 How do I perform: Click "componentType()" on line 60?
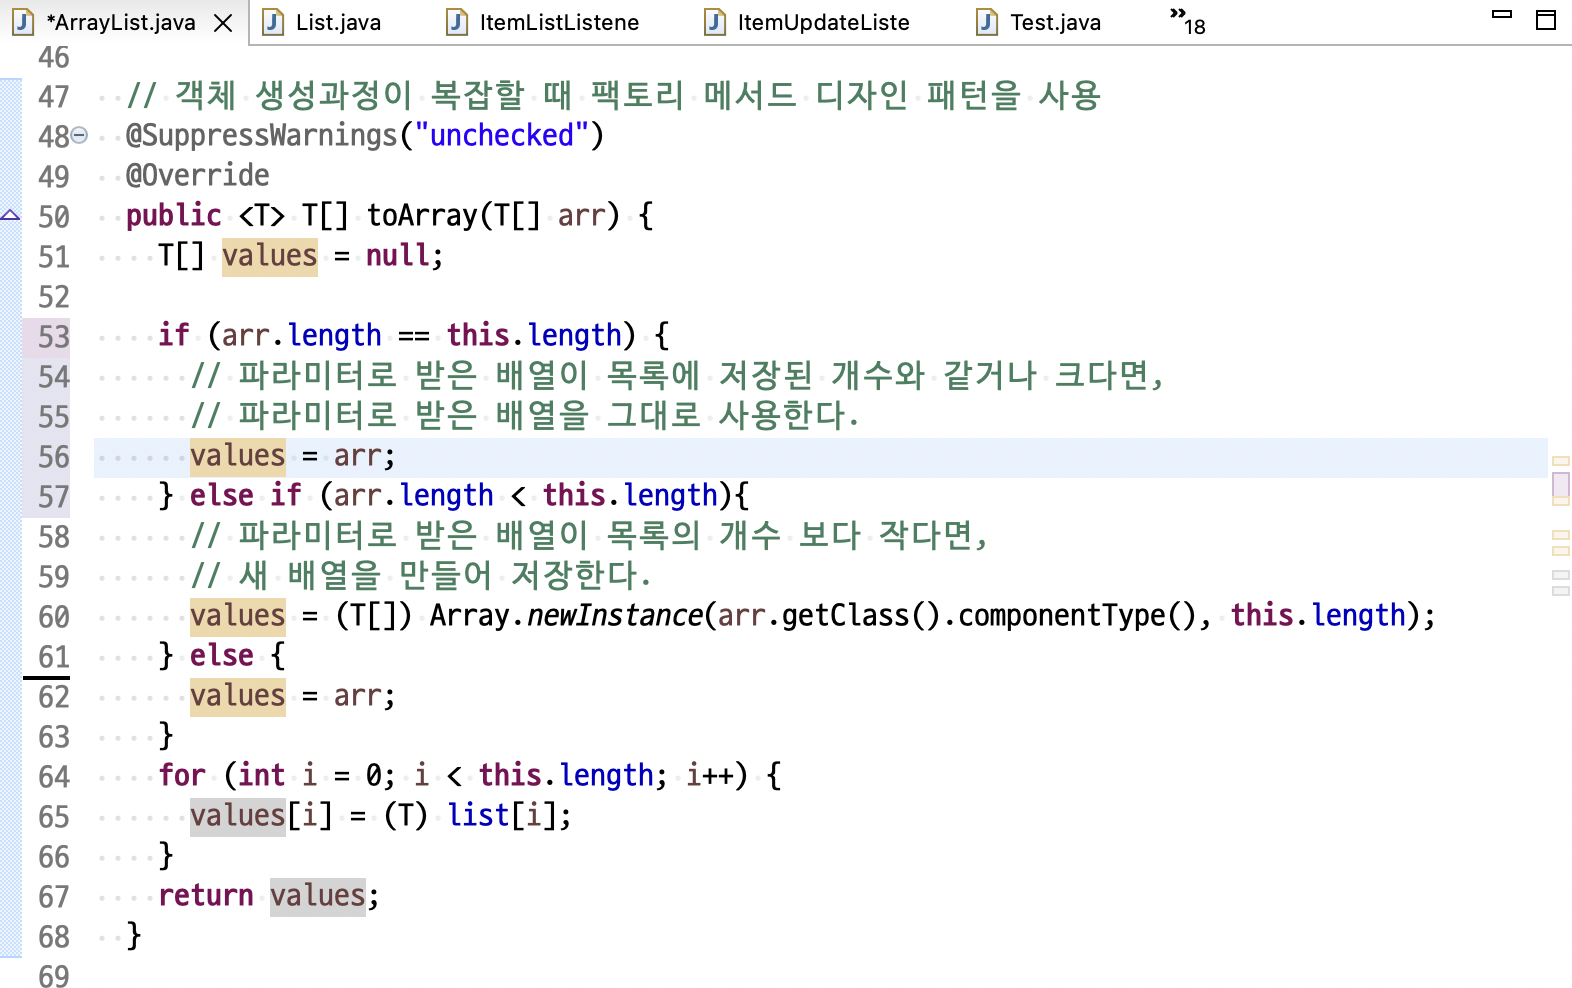click(x=1077, y=615)
